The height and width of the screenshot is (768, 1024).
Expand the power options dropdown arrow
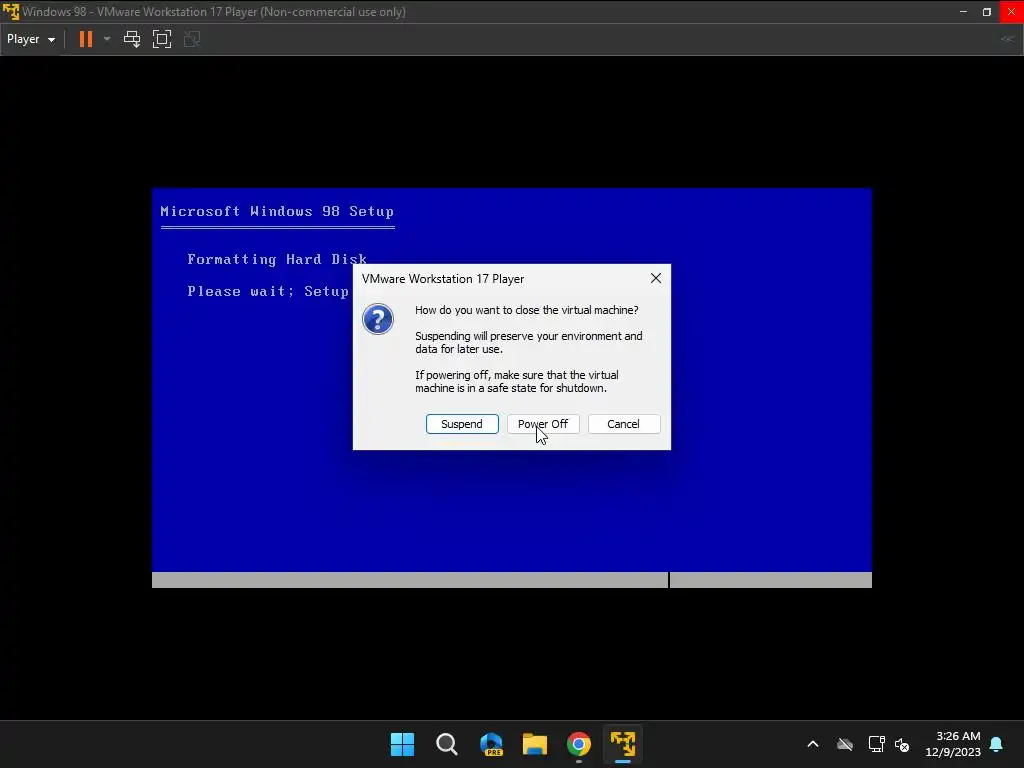point(107,39)
